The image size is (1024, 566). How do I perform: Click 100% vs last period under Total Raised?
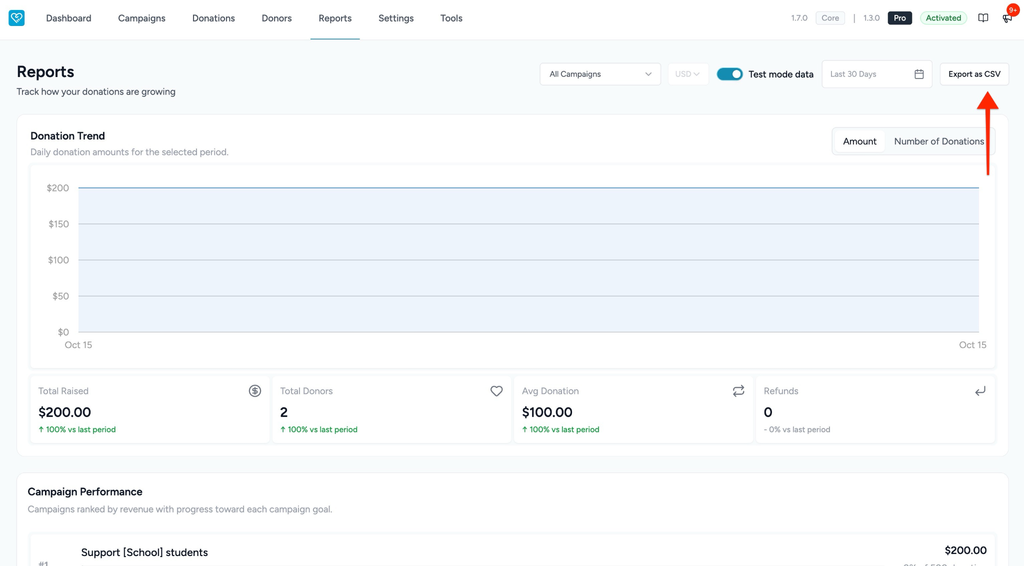tap(77, 430)
